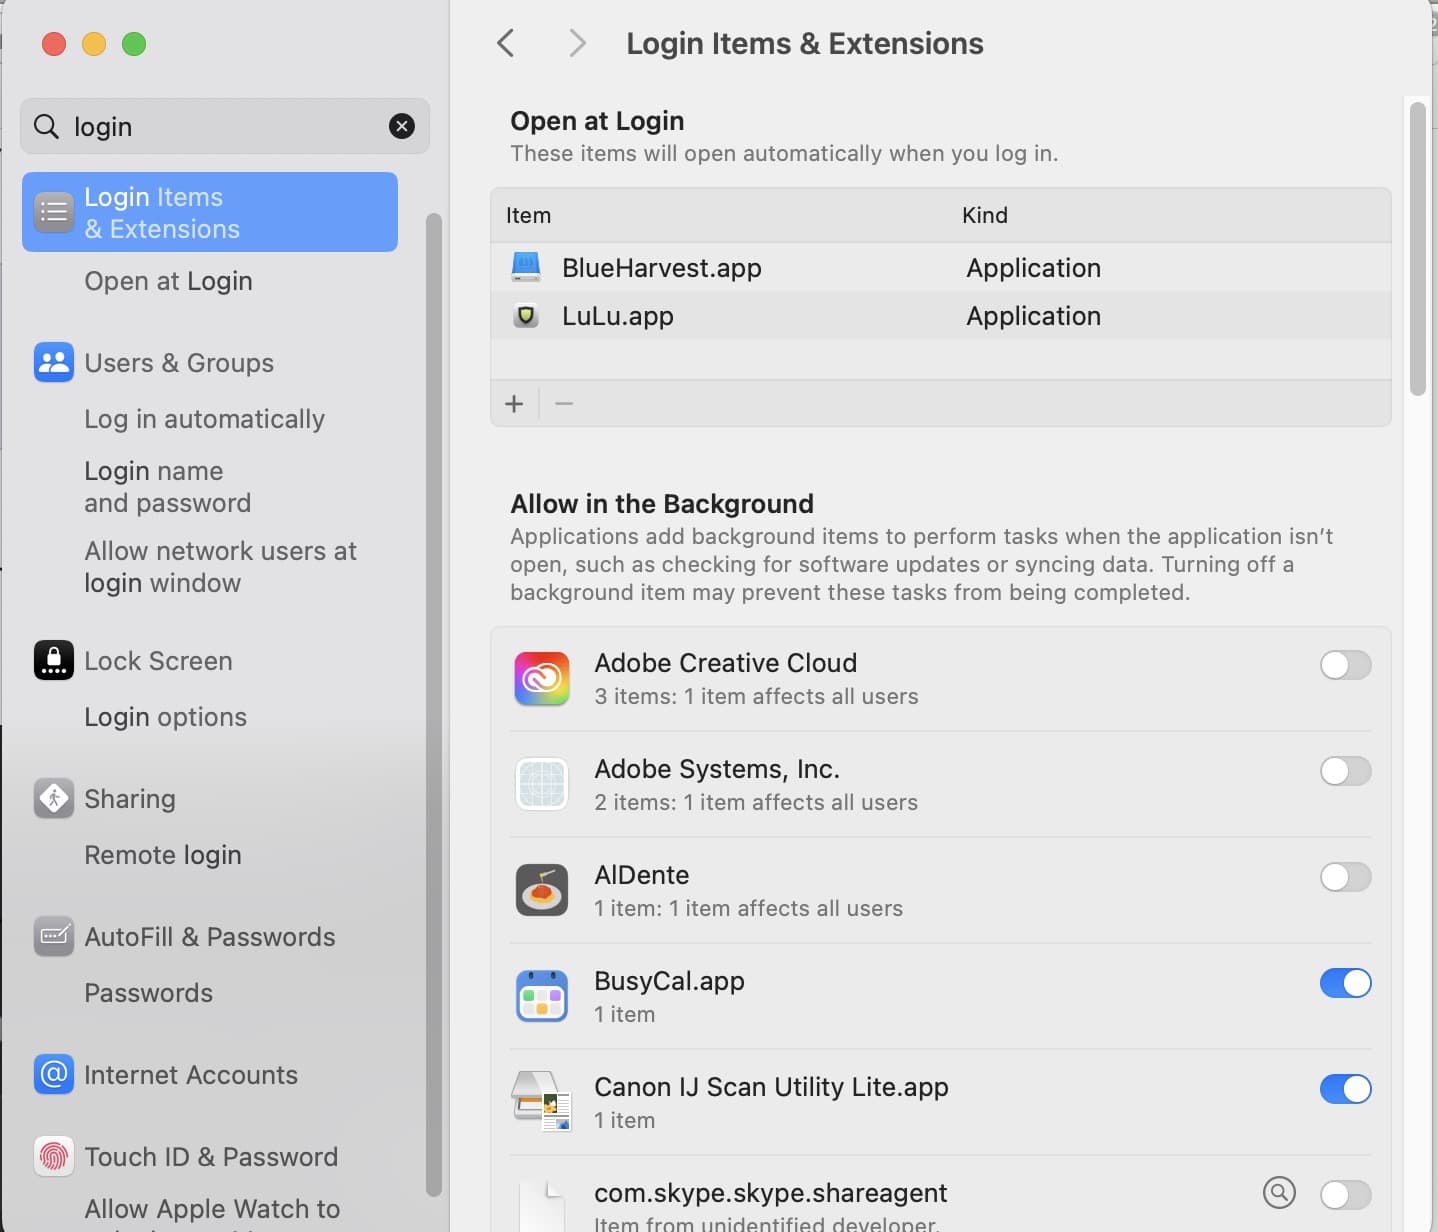Click the Internet Accounts @ icon

point(54,1074)
